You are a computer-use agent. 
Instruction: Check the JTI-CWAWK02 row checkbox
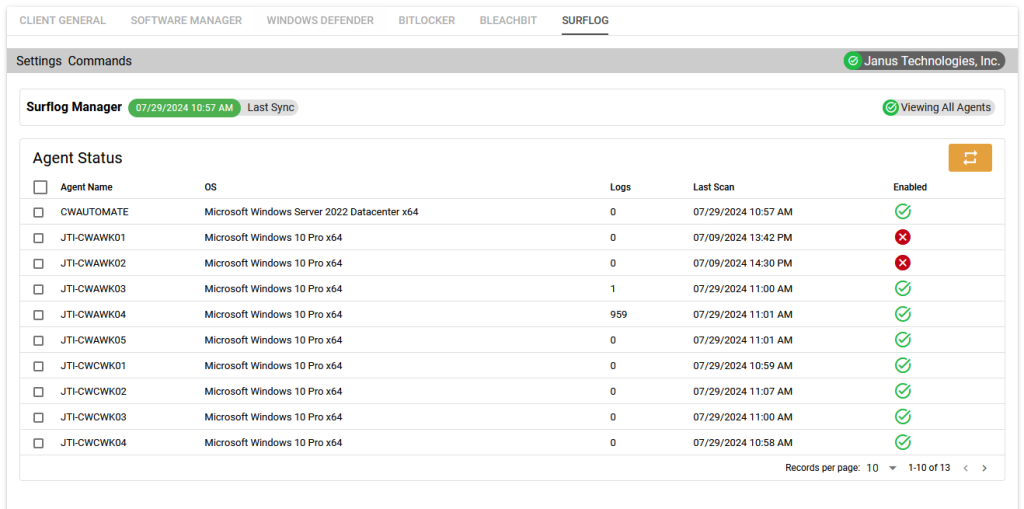point(39,263)
